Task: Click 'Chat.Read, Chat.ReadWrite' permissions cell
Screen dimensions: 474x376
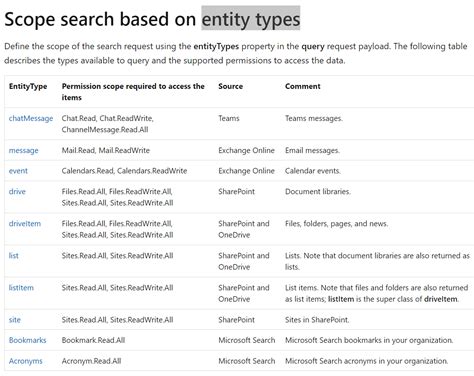Action: [x=107, y=124]
